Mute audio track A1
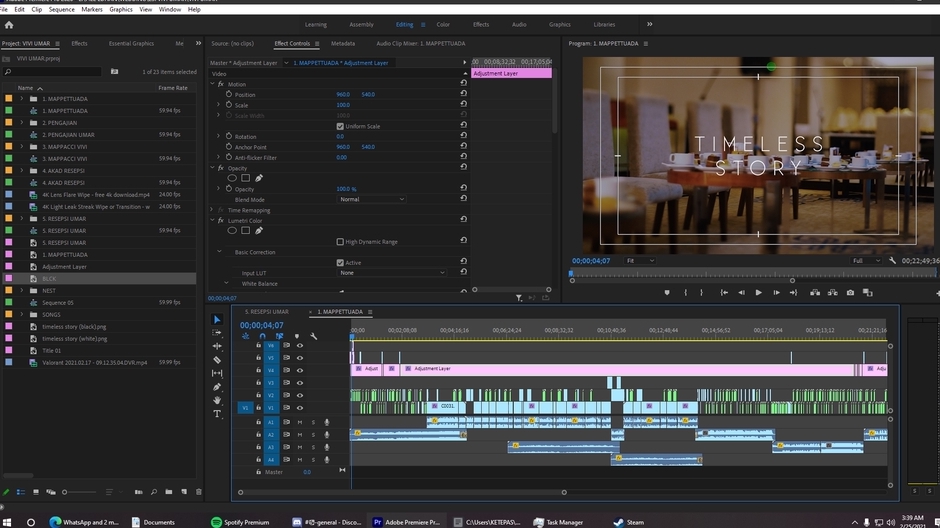 [299, 422]
